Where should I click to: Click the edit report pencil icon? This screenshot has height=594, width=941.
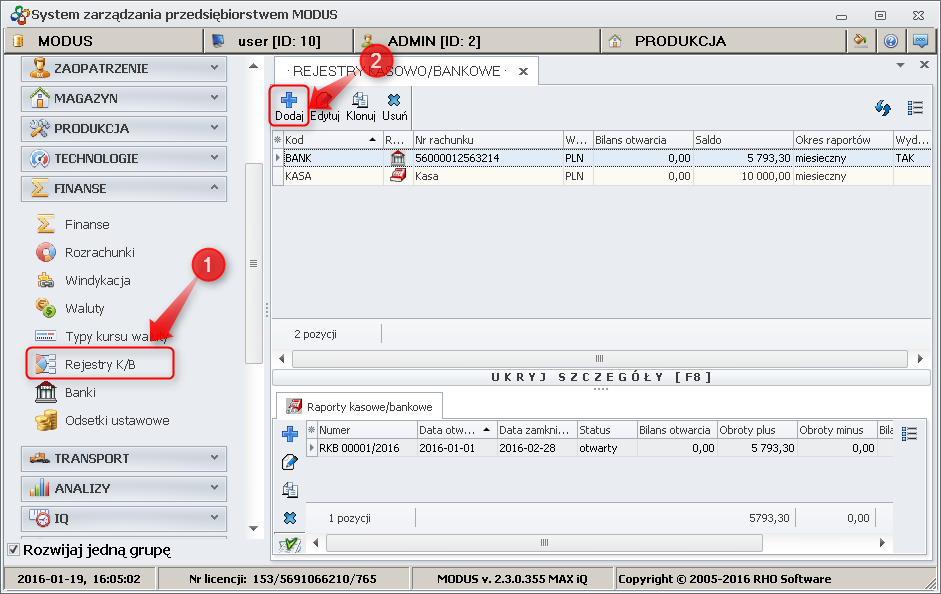290,462
